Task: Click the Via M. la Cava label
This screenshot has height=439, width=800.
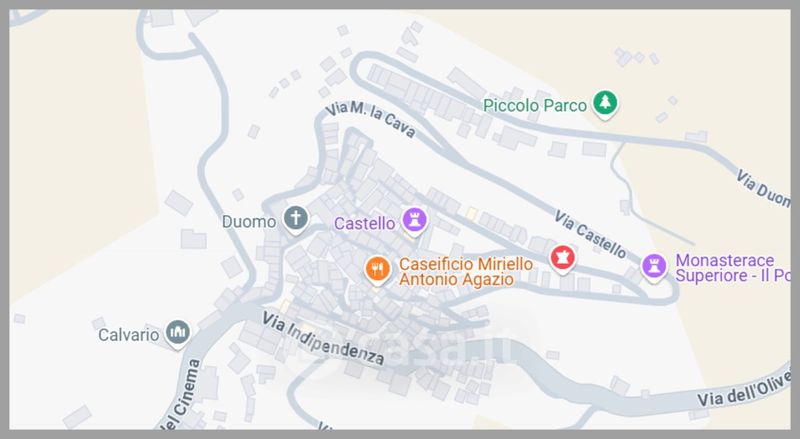Action: (x=370, y=119)
